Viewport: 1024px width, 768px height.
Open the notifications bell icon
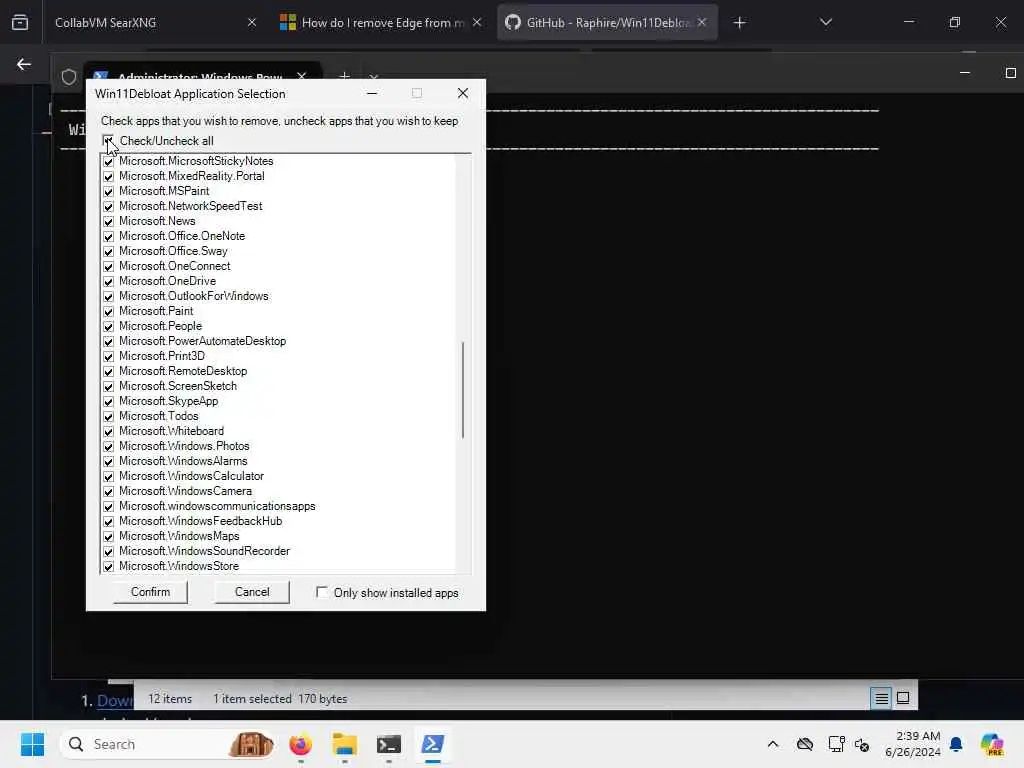coord(956,744)
